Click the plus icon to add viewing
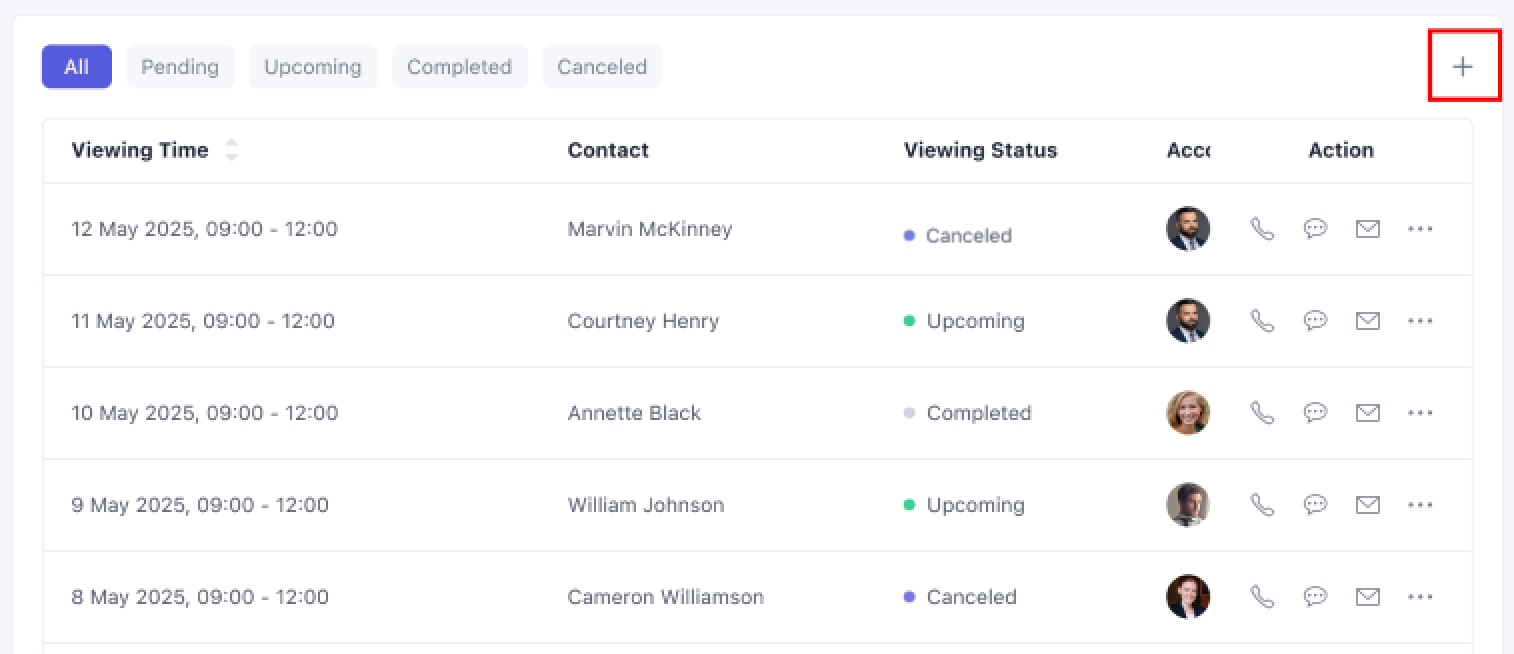This screenshot has width=1514, height=654. click(1463, 66)
